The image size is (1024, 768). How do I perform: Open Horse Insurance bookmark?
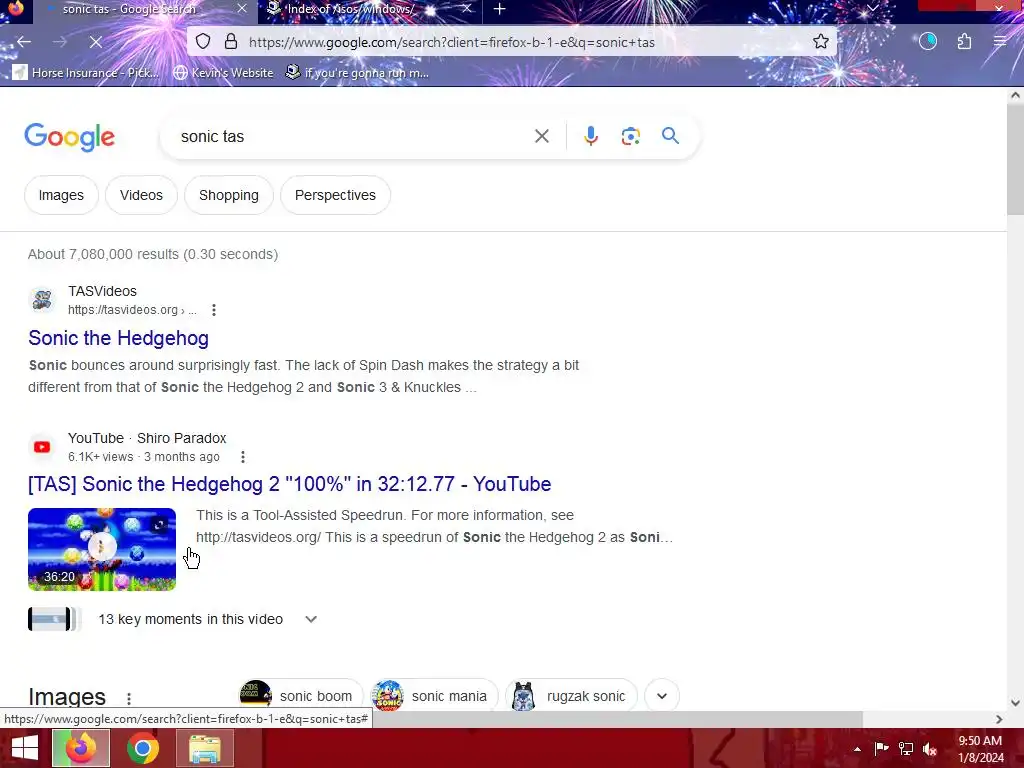click(x=86, y=72)
